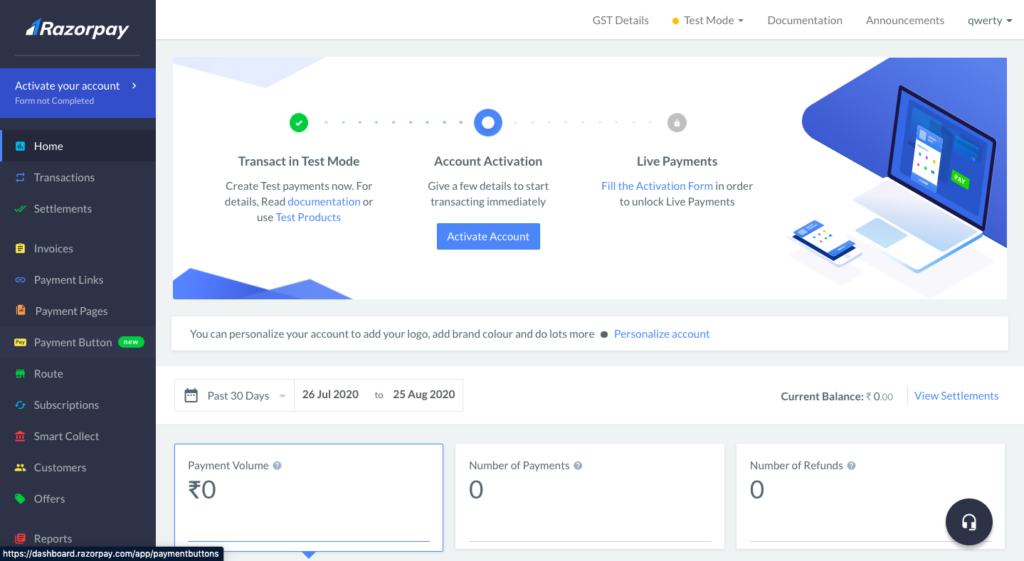The width and height of the screenshot is (1024, 561).
Task: Click the Activate Account button
Action: 488,236
